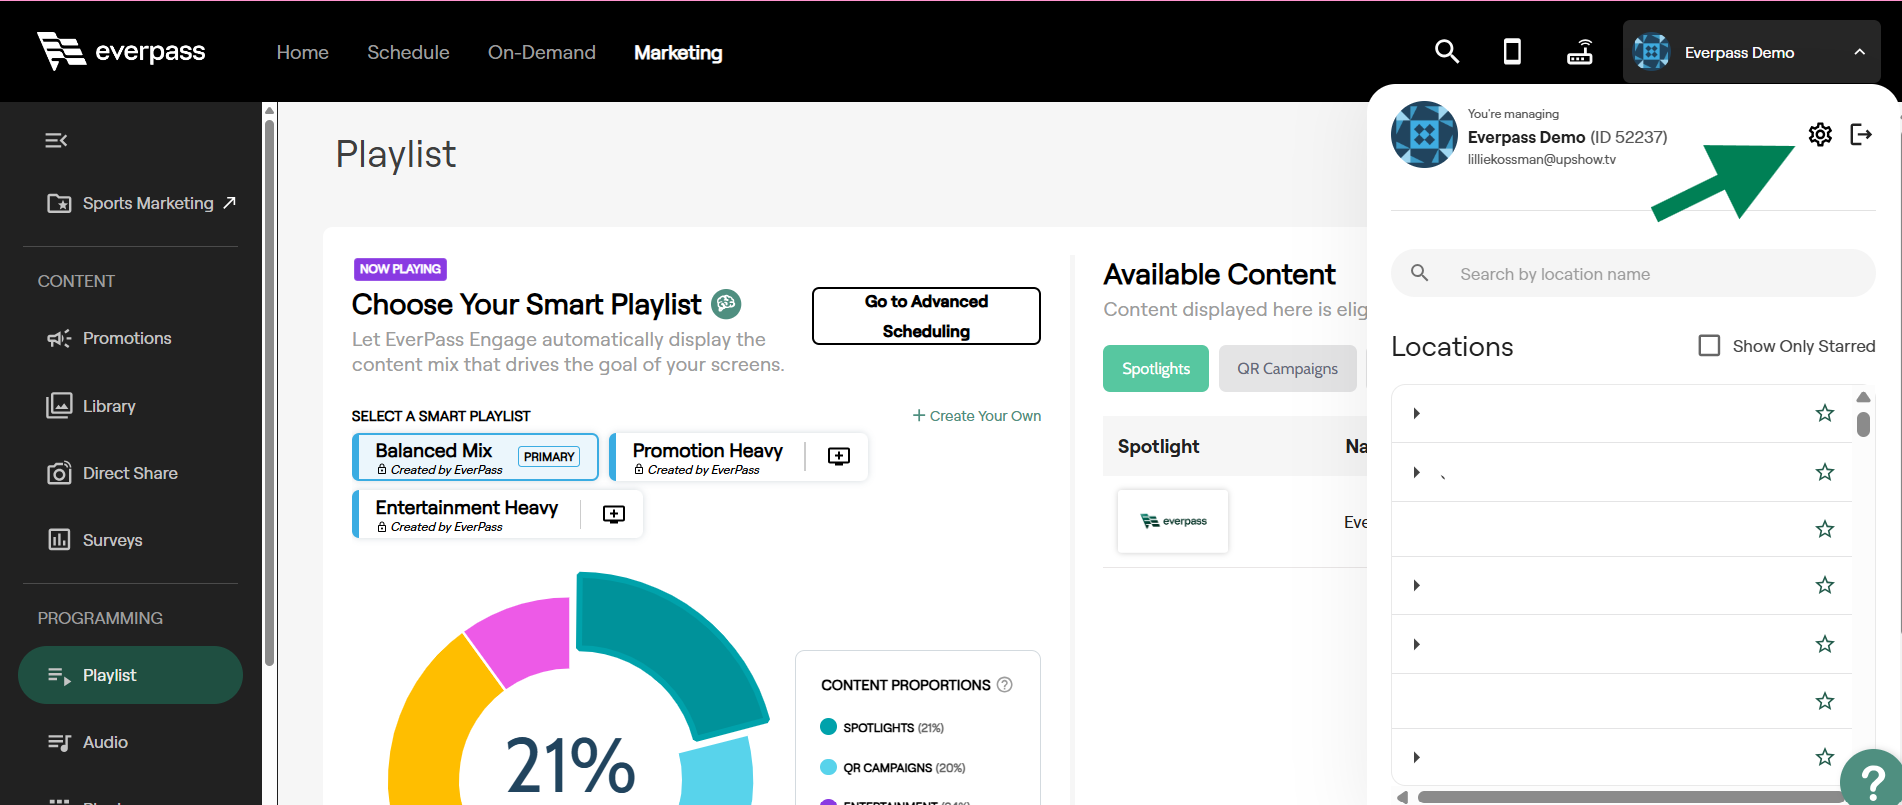Star the topmost location row
1902x805 pixels.
click(1825, 413)
